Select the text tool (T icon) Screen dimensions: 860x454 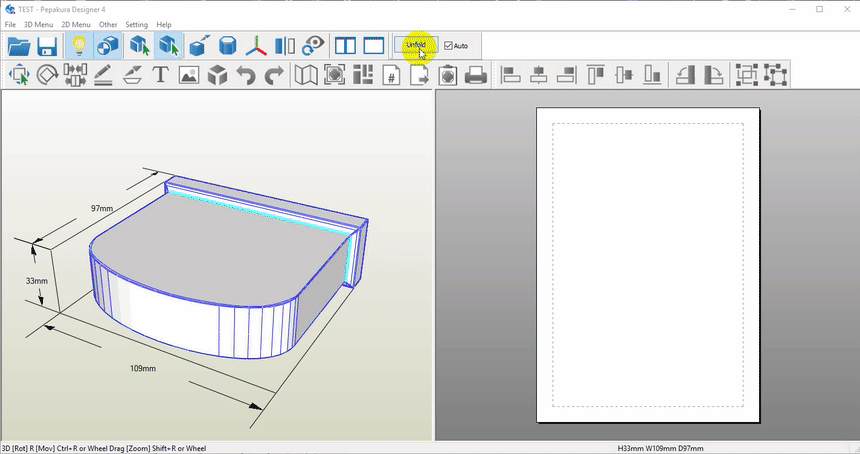tap(160, 75)
